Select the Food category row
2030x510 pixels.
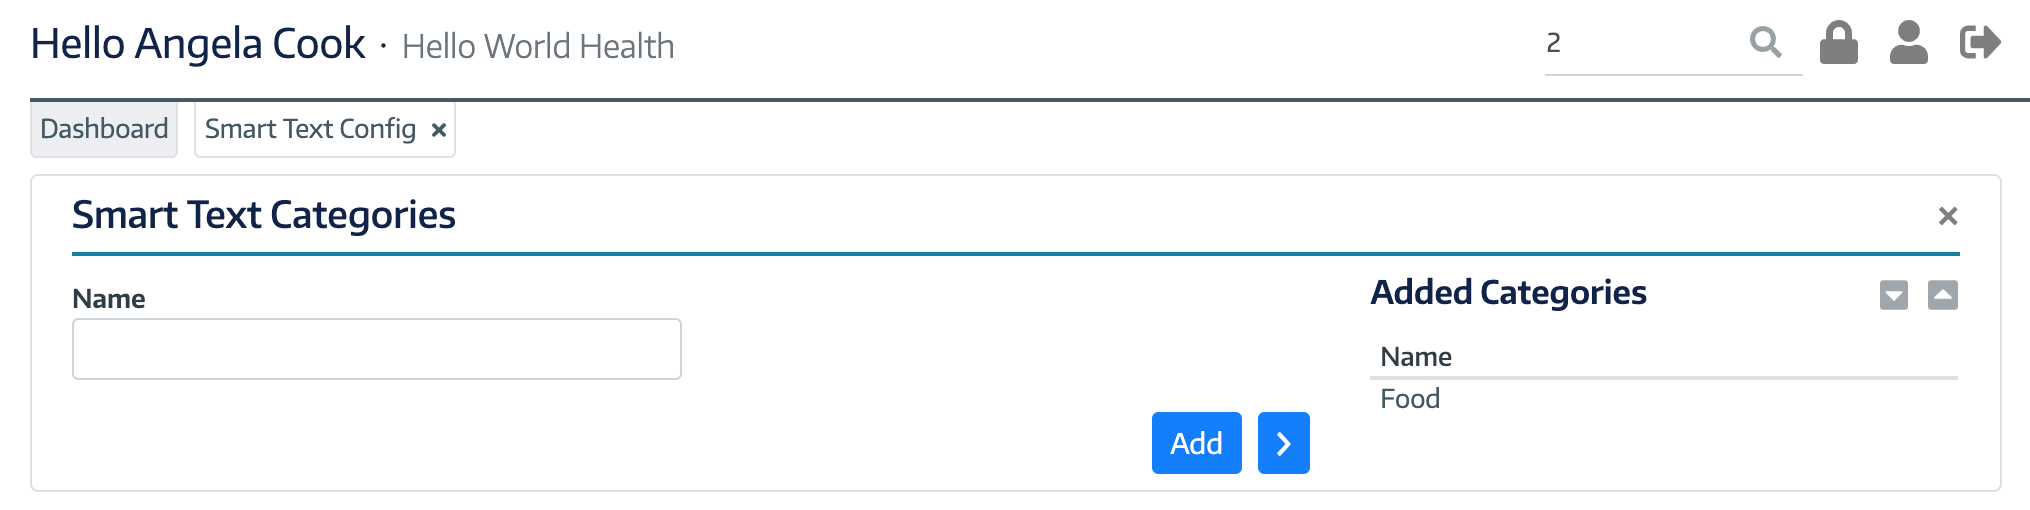(x=1663, y=399)
